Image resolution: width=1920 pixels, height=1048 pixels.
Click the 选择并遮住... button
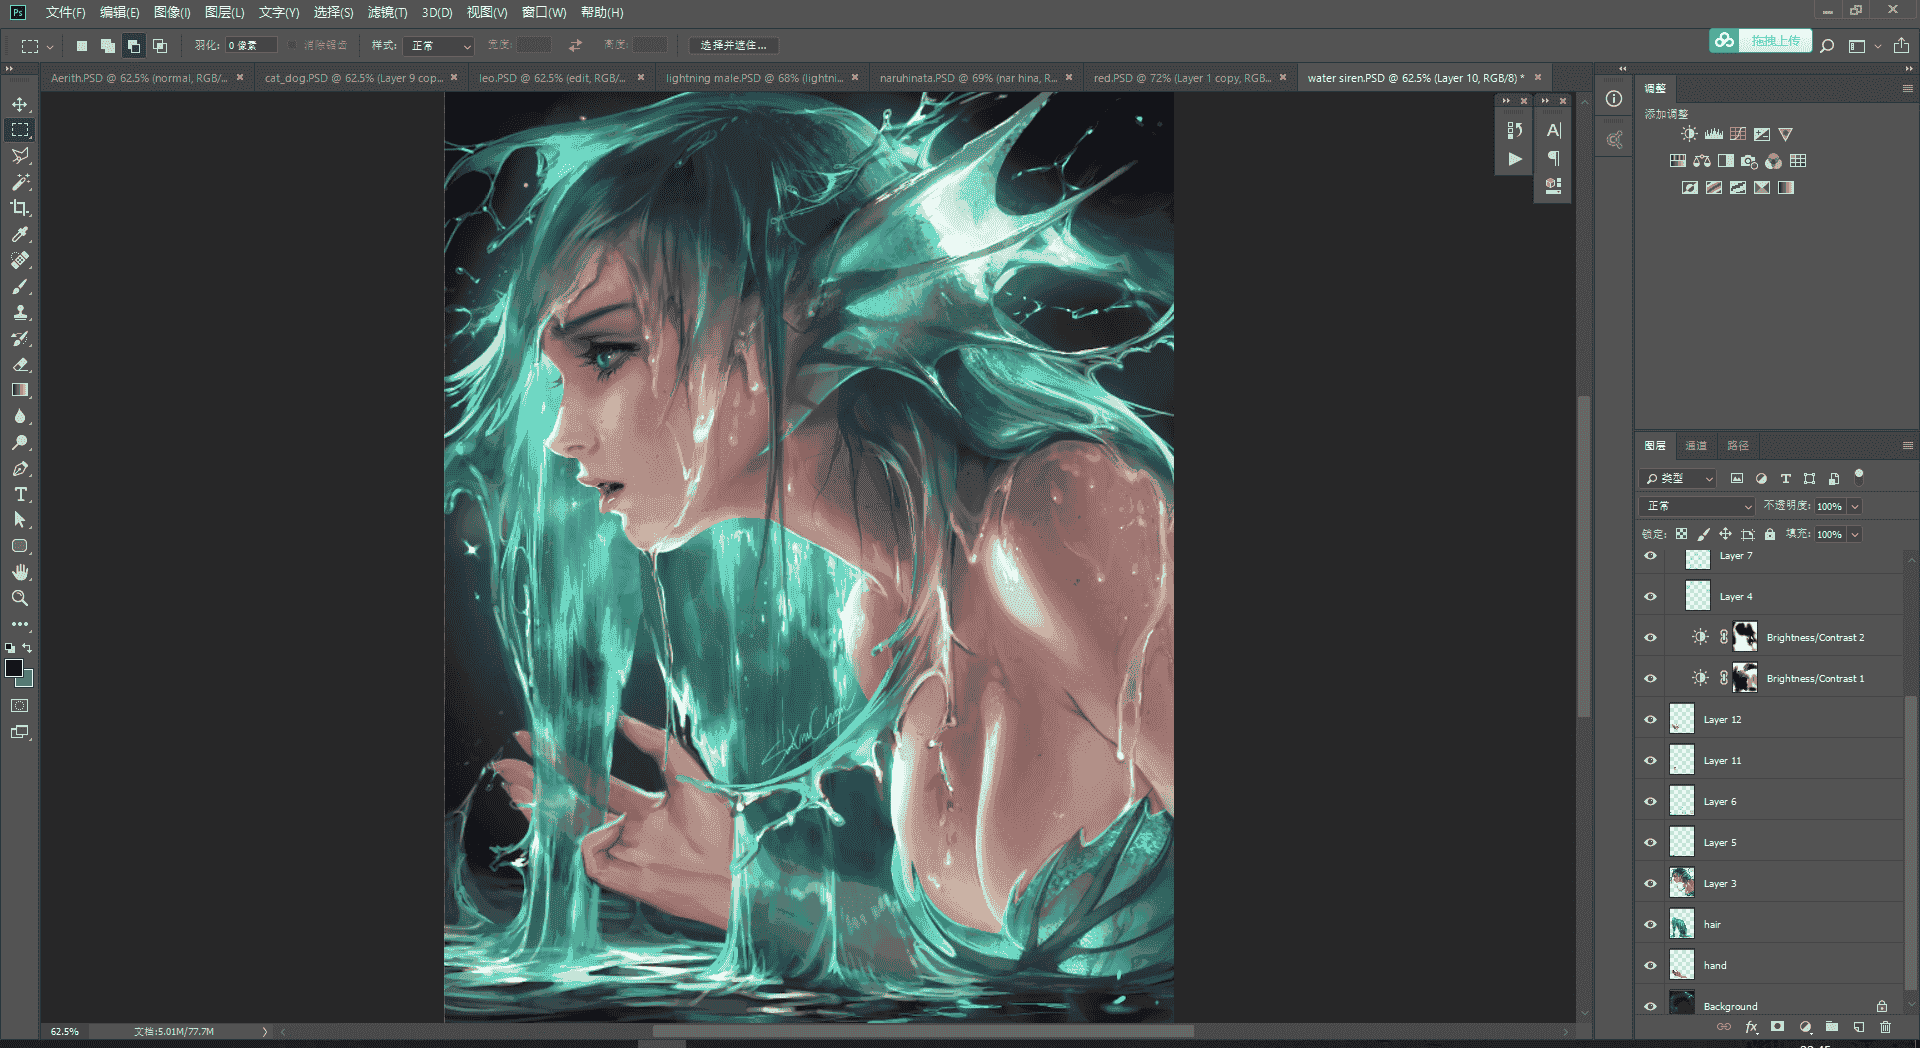tap(733, 45)
